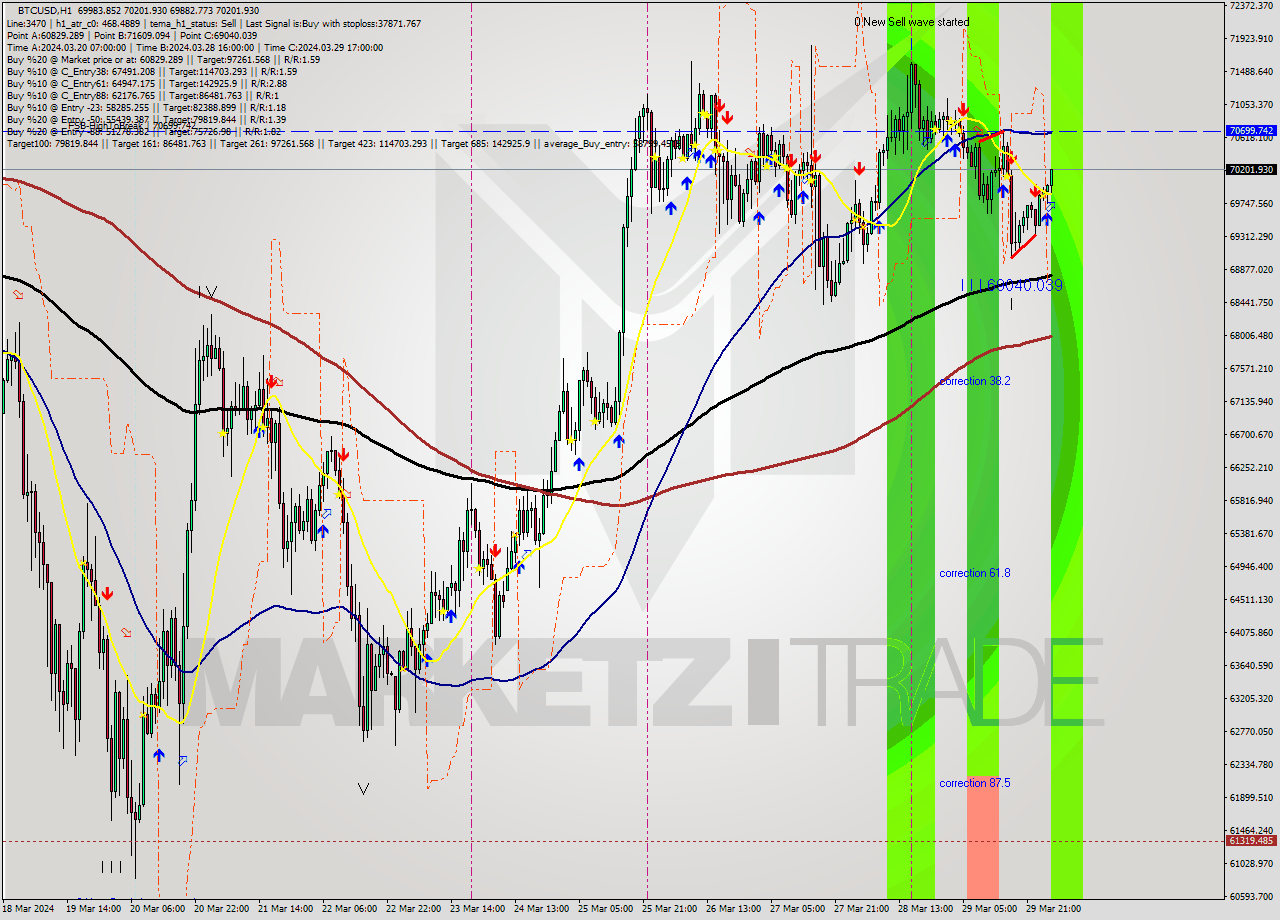Click the '25 Mar 05:00' time axis label

click(605, 909)
